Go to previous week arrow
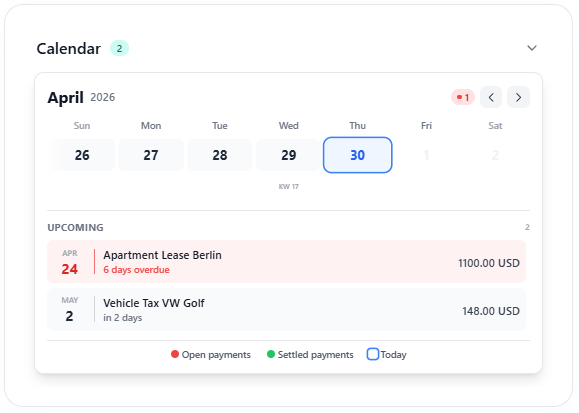 tap(491, 97)
